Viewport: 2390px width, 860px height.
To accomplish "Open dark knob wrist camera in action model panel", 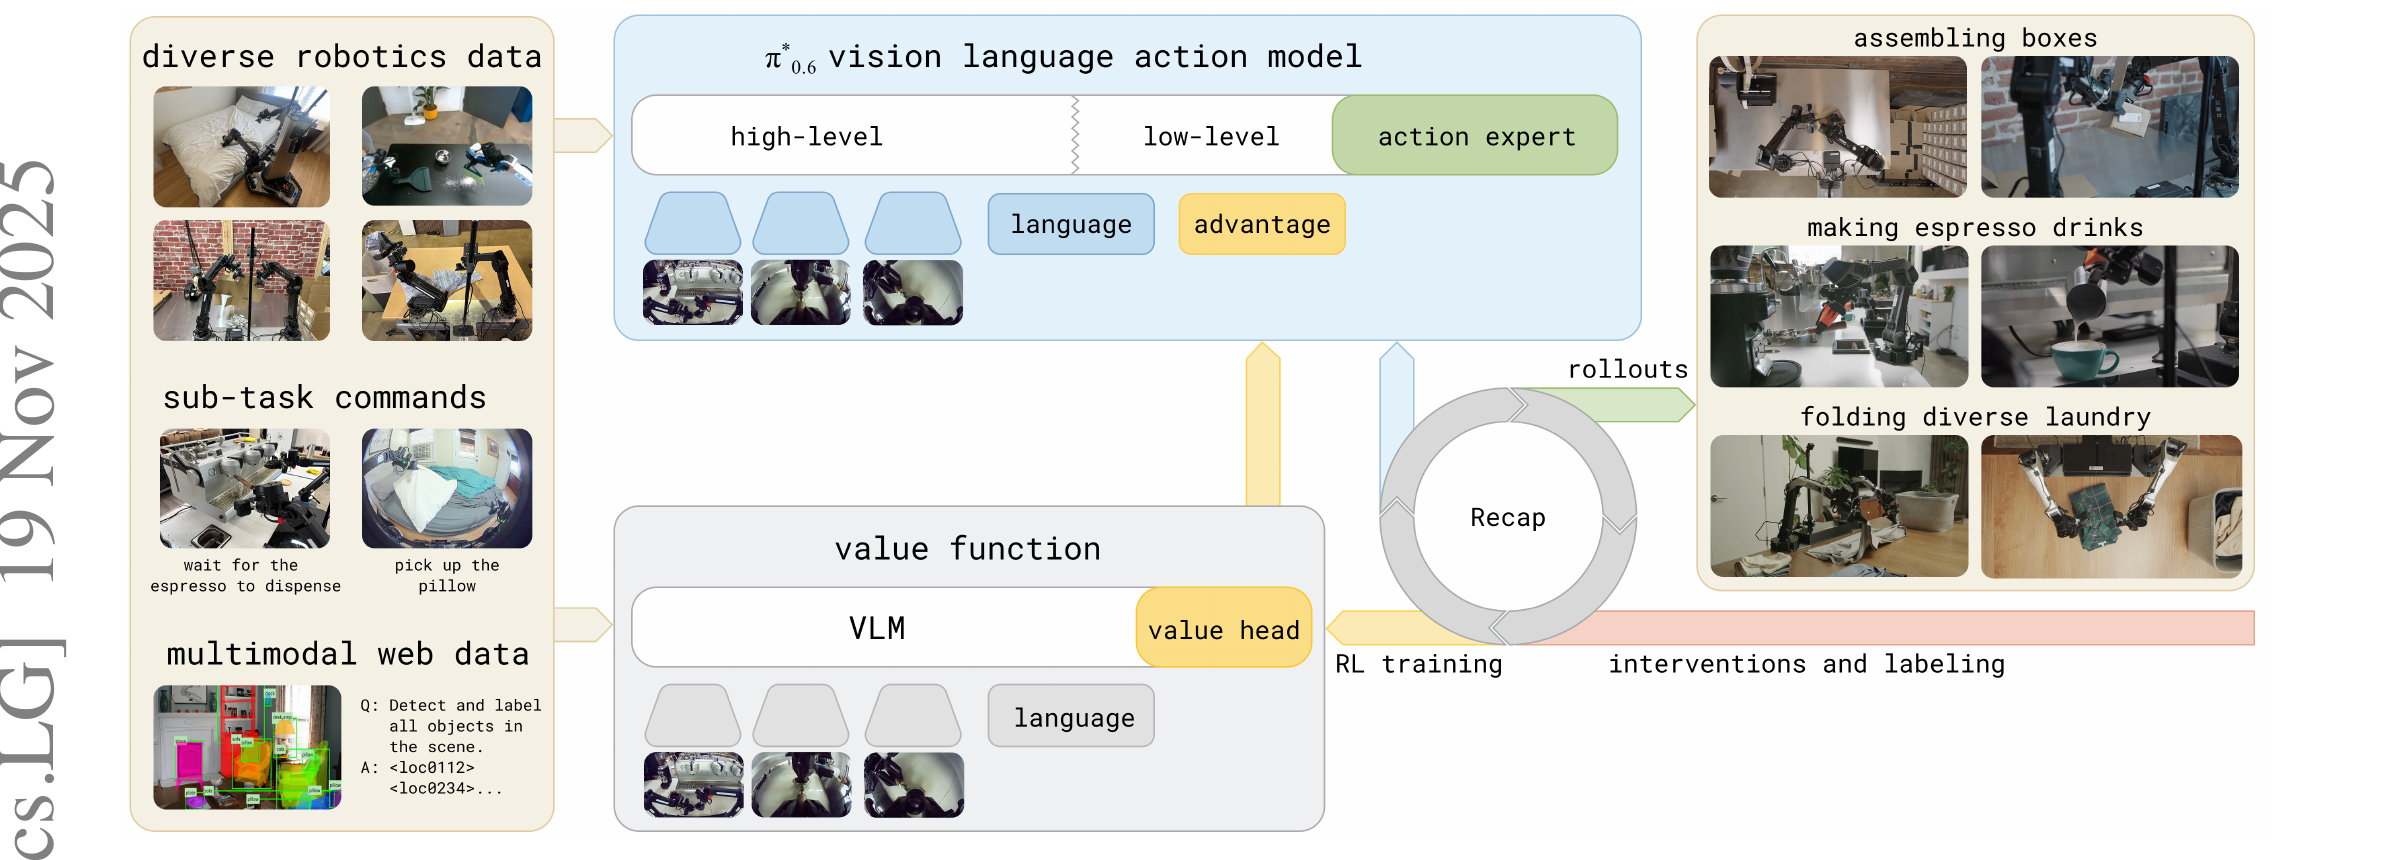I will (x=913, y=292).
